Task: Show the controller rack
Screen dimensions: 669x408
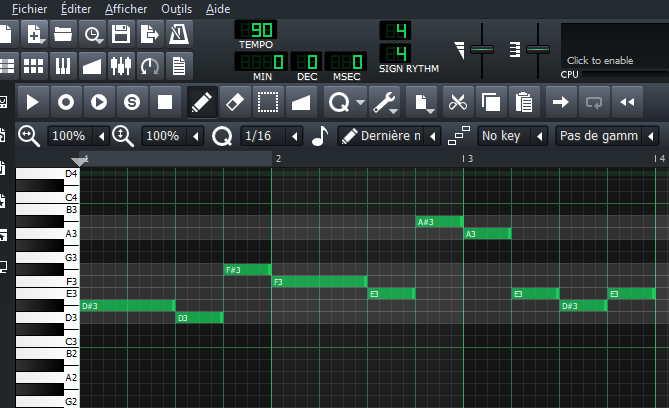Action: tap(150, 66)
